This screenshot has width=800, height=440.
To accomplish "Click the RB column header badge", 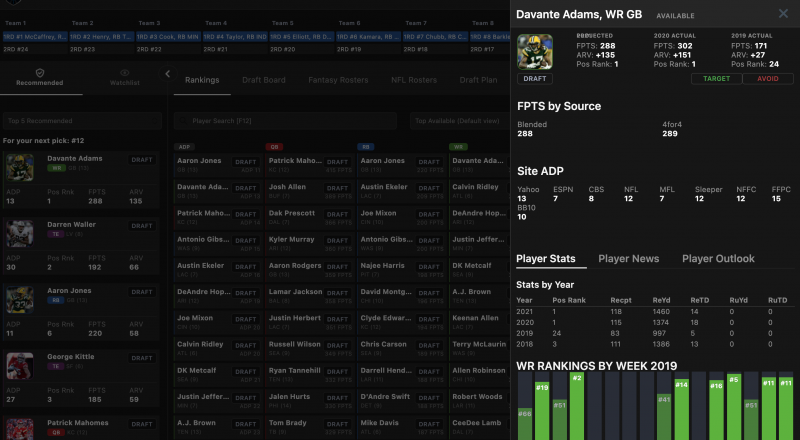I will pyautogui.click(x=366, y=147).
